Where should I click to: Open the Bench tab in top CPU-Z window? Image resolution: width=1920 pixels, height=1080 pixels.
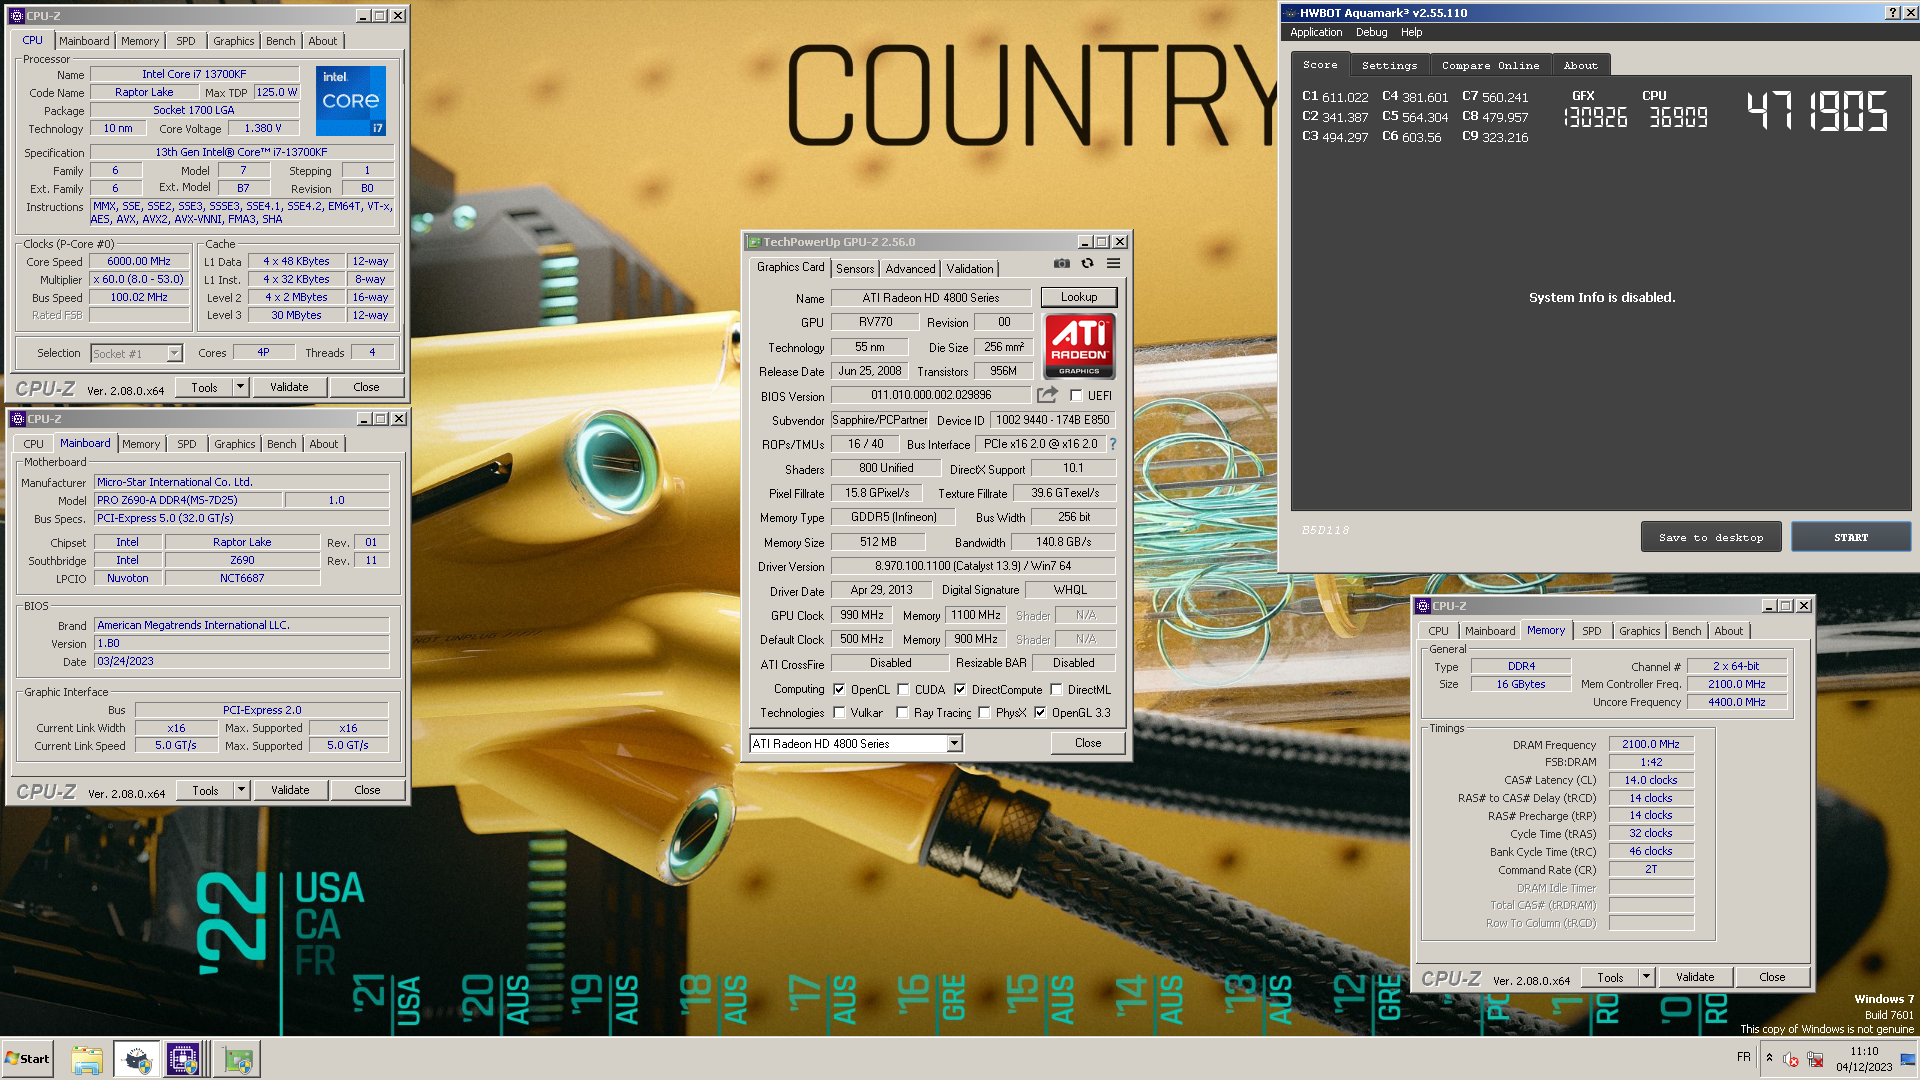point(281,41)
